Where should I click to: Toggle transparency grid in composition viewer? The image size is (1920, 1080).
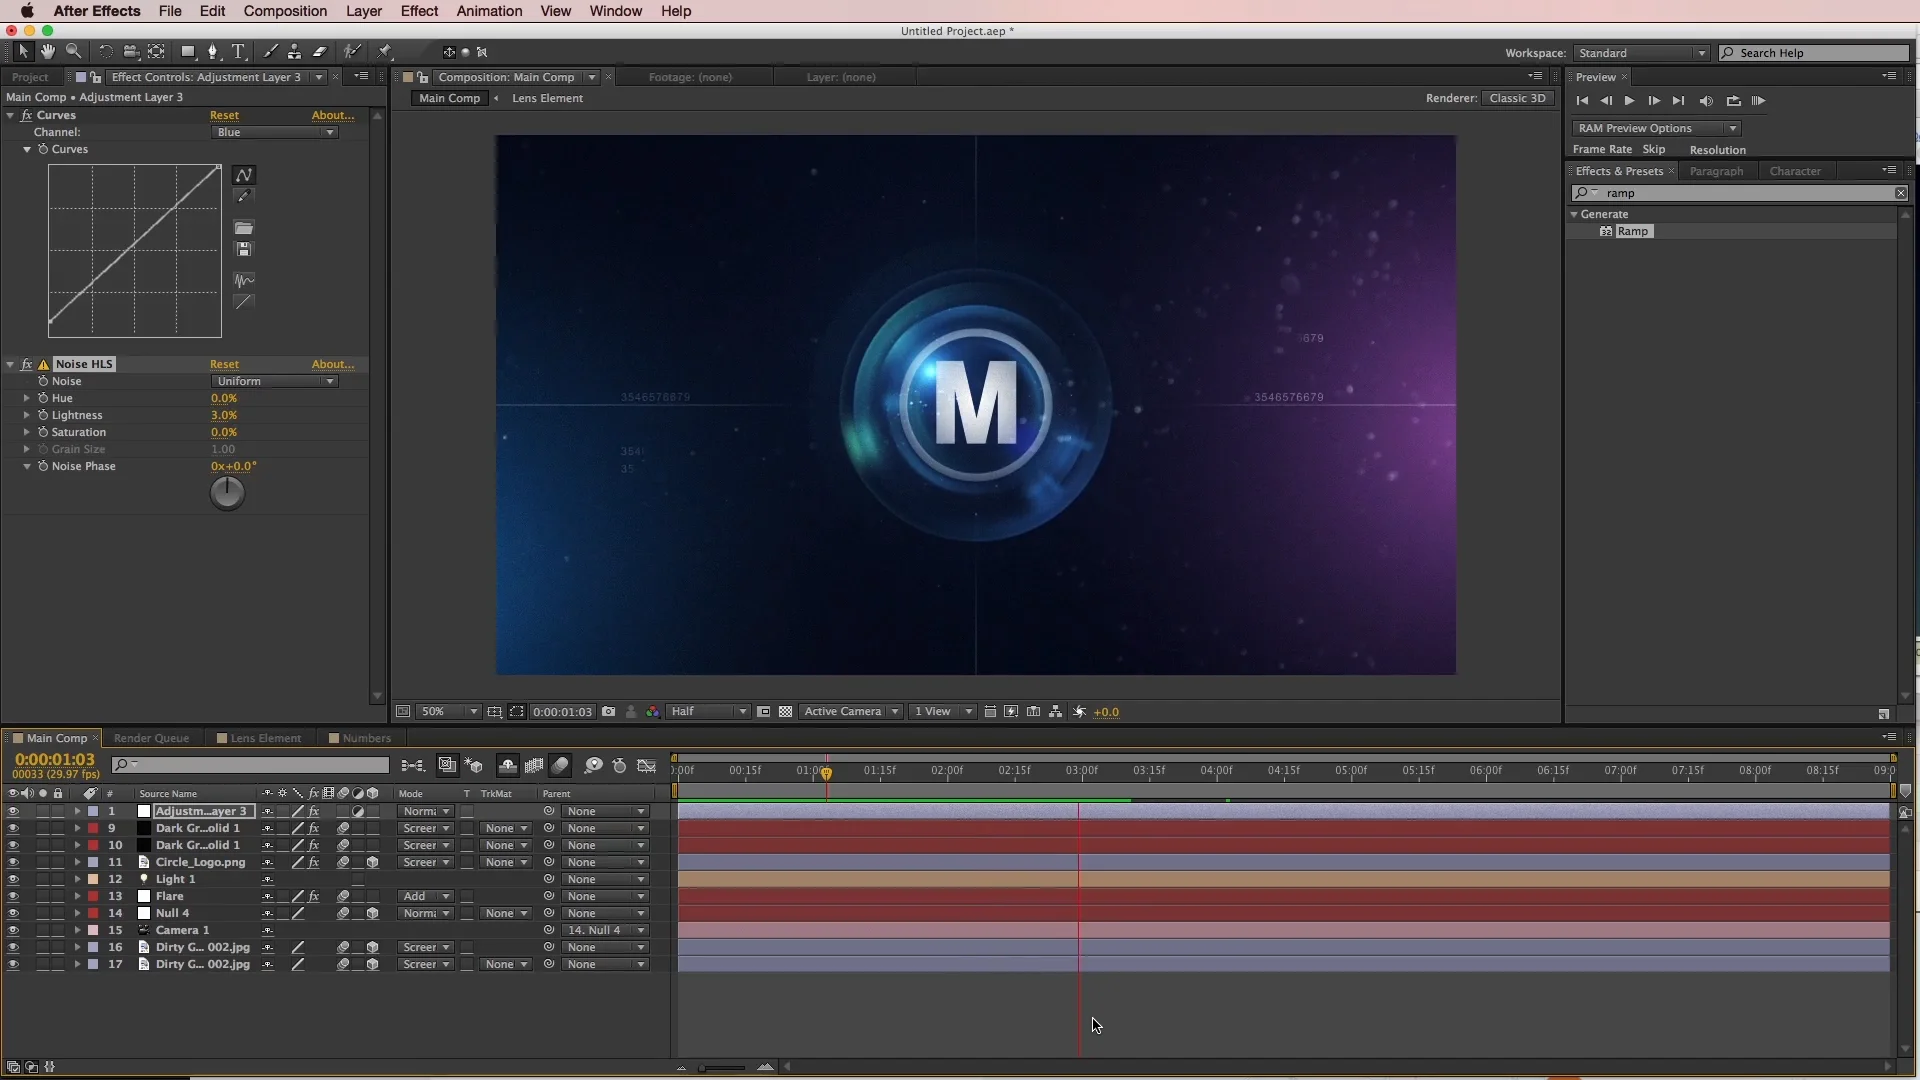tap(786, 711)
